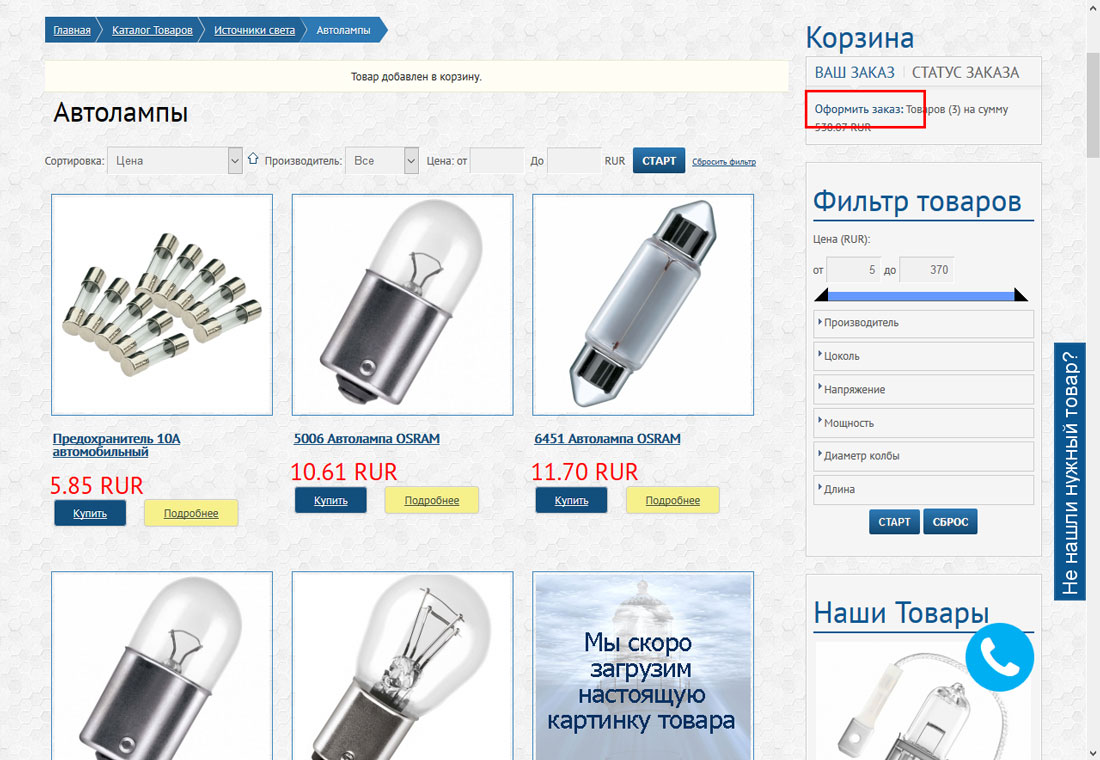
Task: Expand the Напряжение filter section
Action: pyautogui.click(x=923, y=389)
